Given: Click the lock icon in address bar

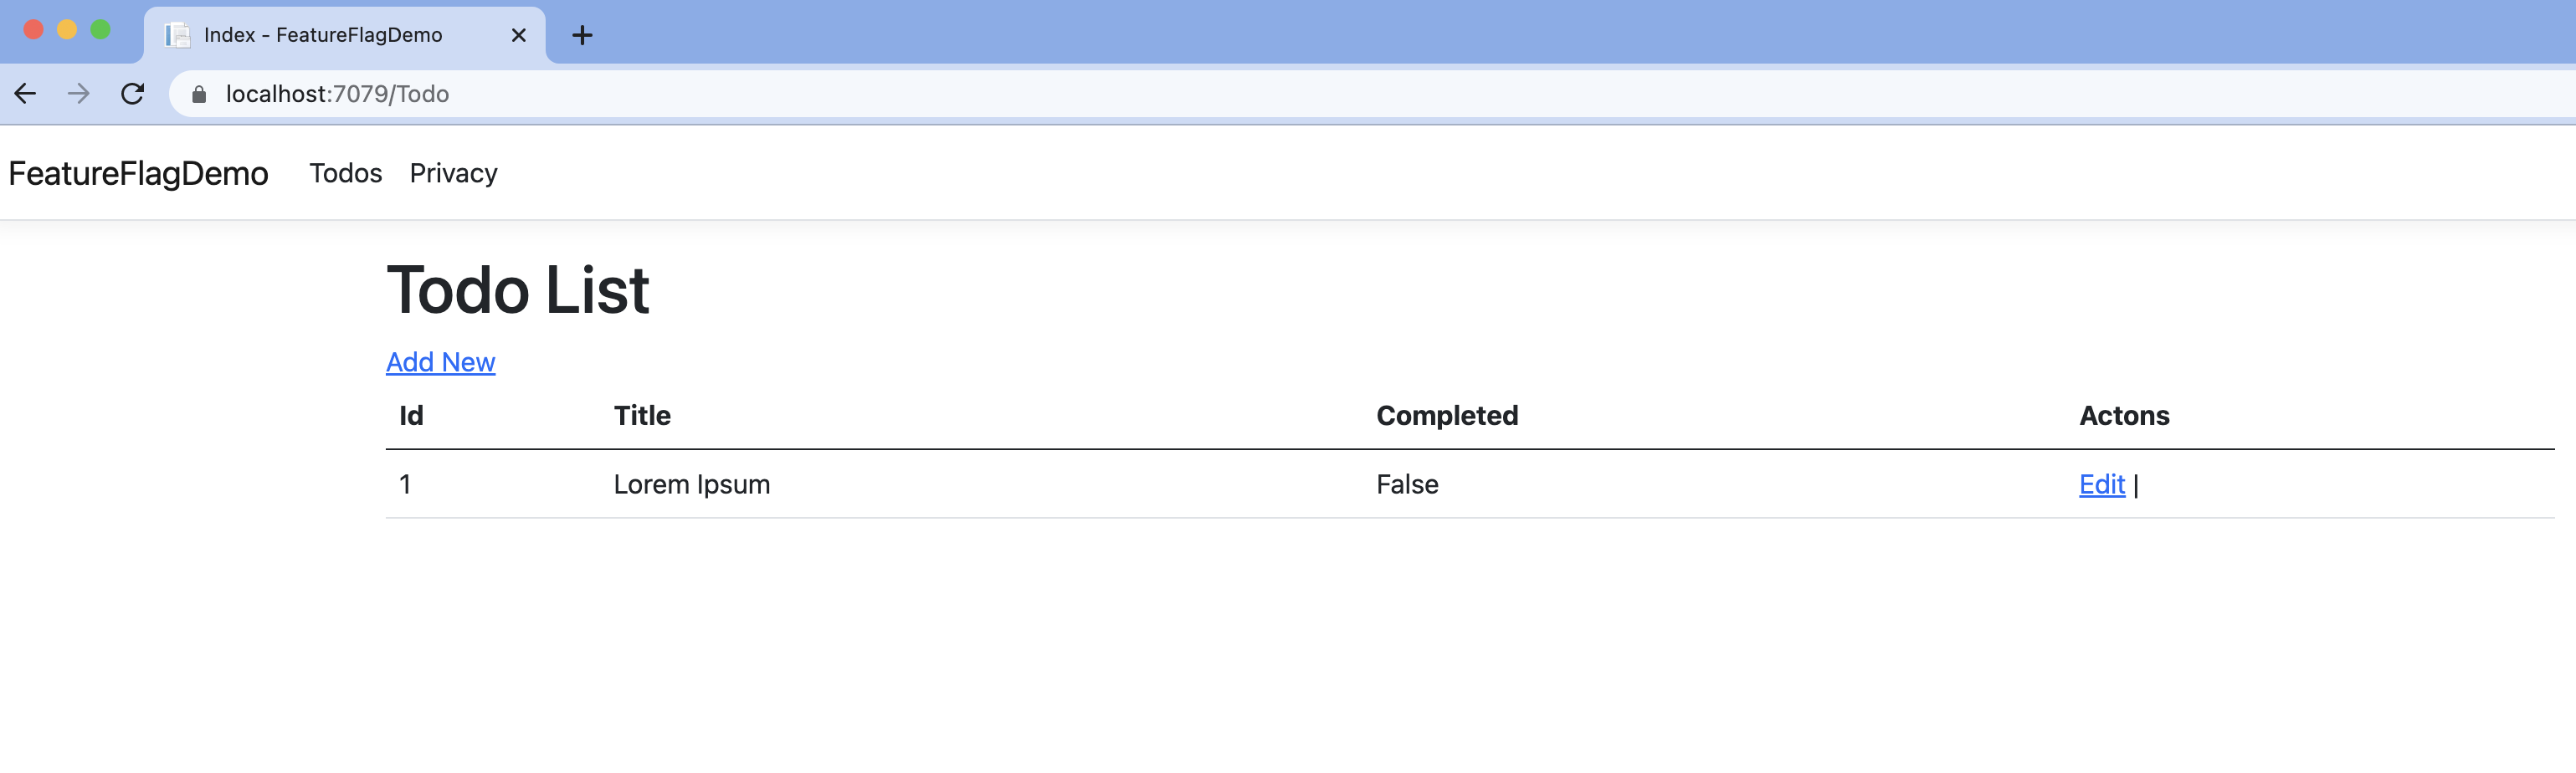Looking at the screenshot, I should tap(199, 94).
